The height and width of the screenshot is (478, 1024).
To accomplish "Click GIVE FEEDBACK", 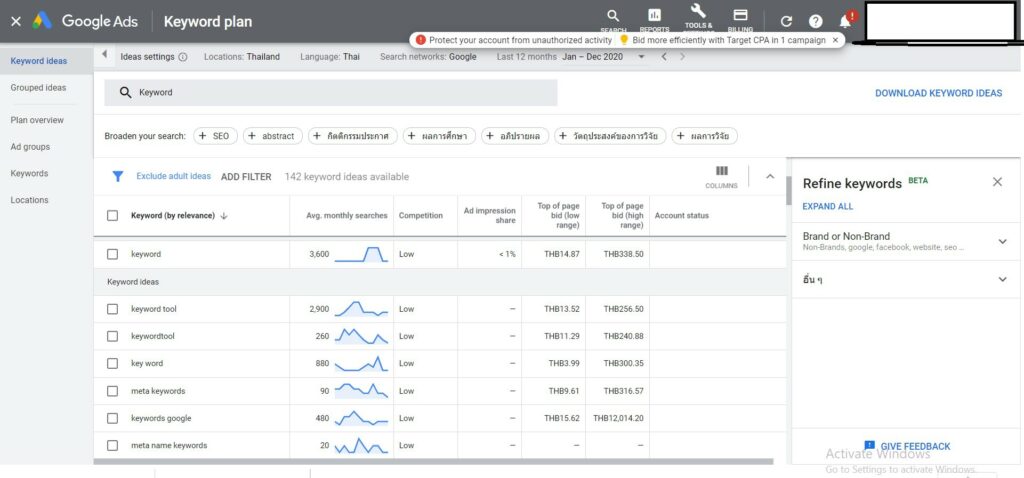I will tap(907, 447).
